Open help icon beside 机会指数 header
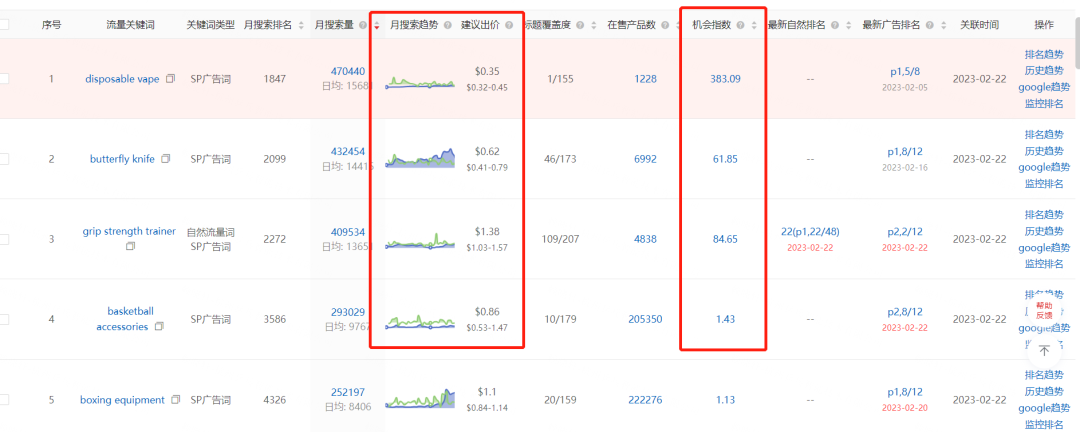Viewport: 1080px width, 432px height. coord(740,25)
